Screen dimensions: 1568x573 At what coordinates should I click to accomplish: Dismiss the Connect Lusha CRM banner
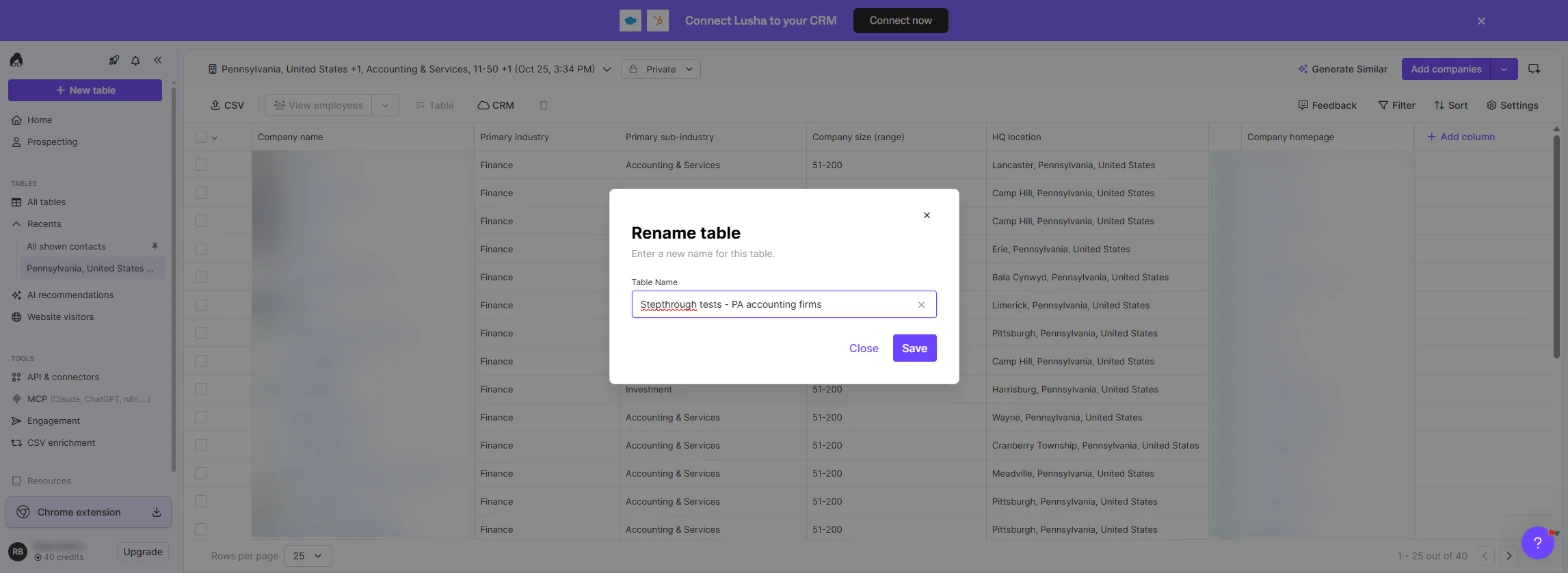1481,21
